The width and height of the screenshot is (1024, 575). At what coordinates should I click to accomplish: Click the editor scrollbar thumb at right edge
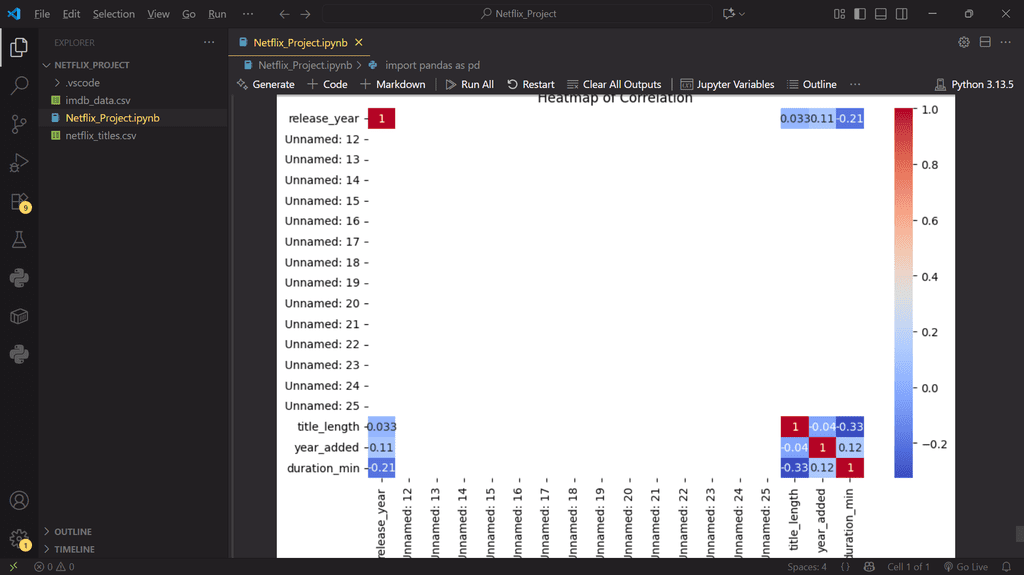pyautogui.click(x=1019, y=534)
